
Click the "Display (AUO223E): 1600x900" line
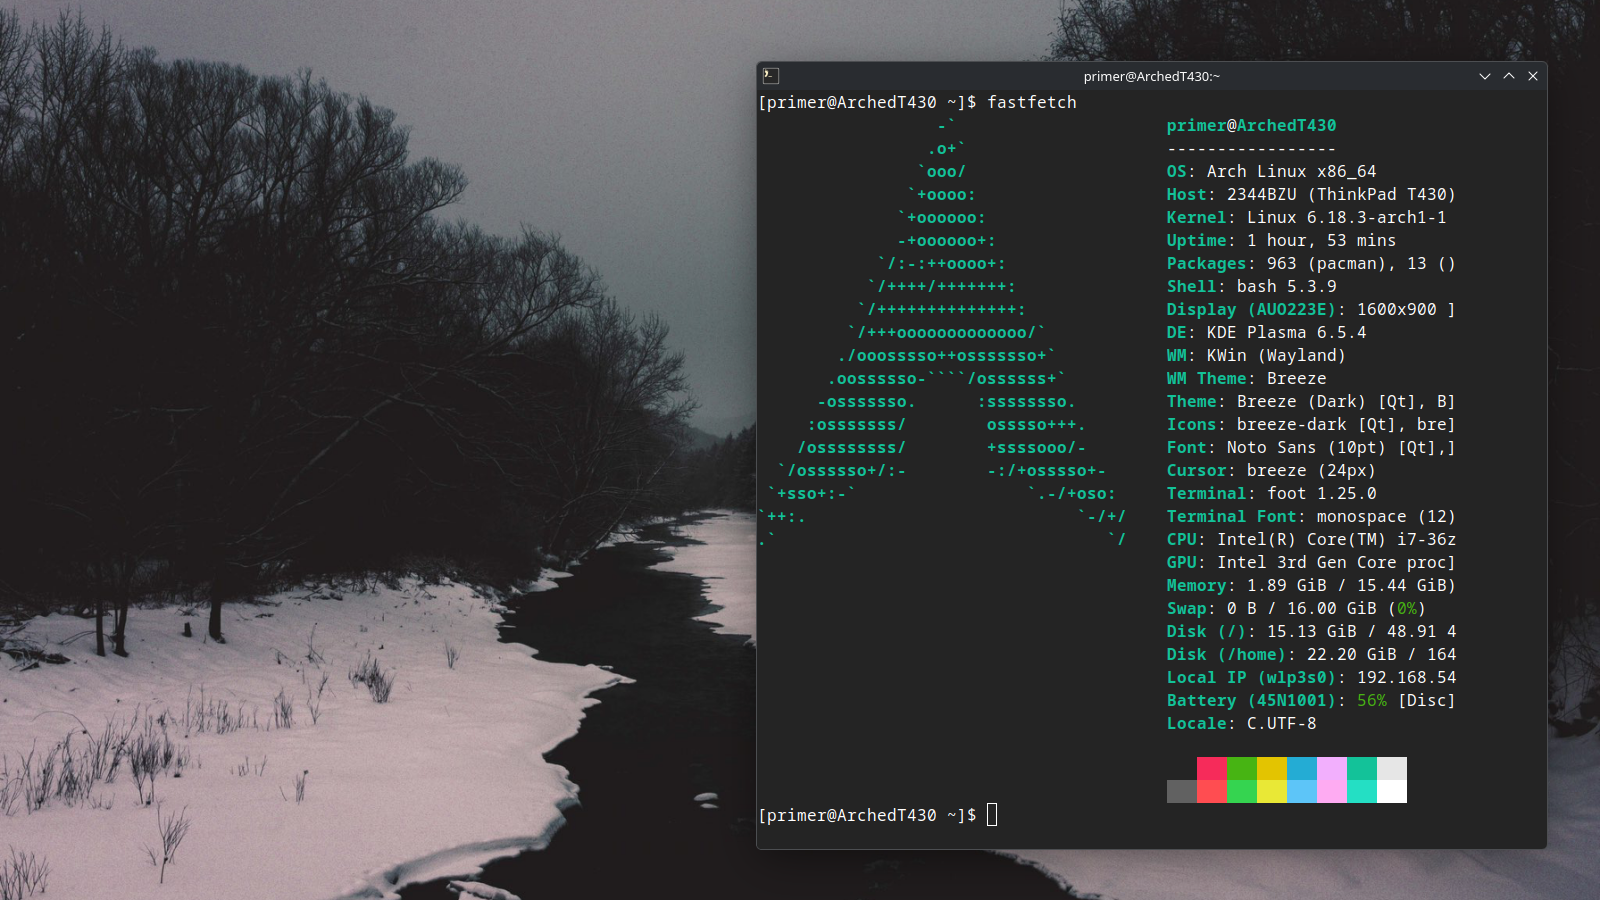1311,309
